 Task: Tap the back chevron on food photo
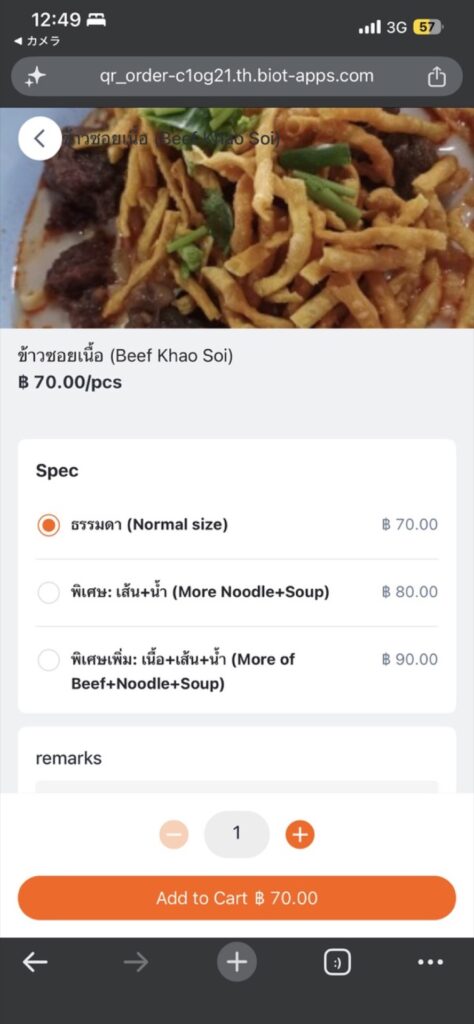40,138
